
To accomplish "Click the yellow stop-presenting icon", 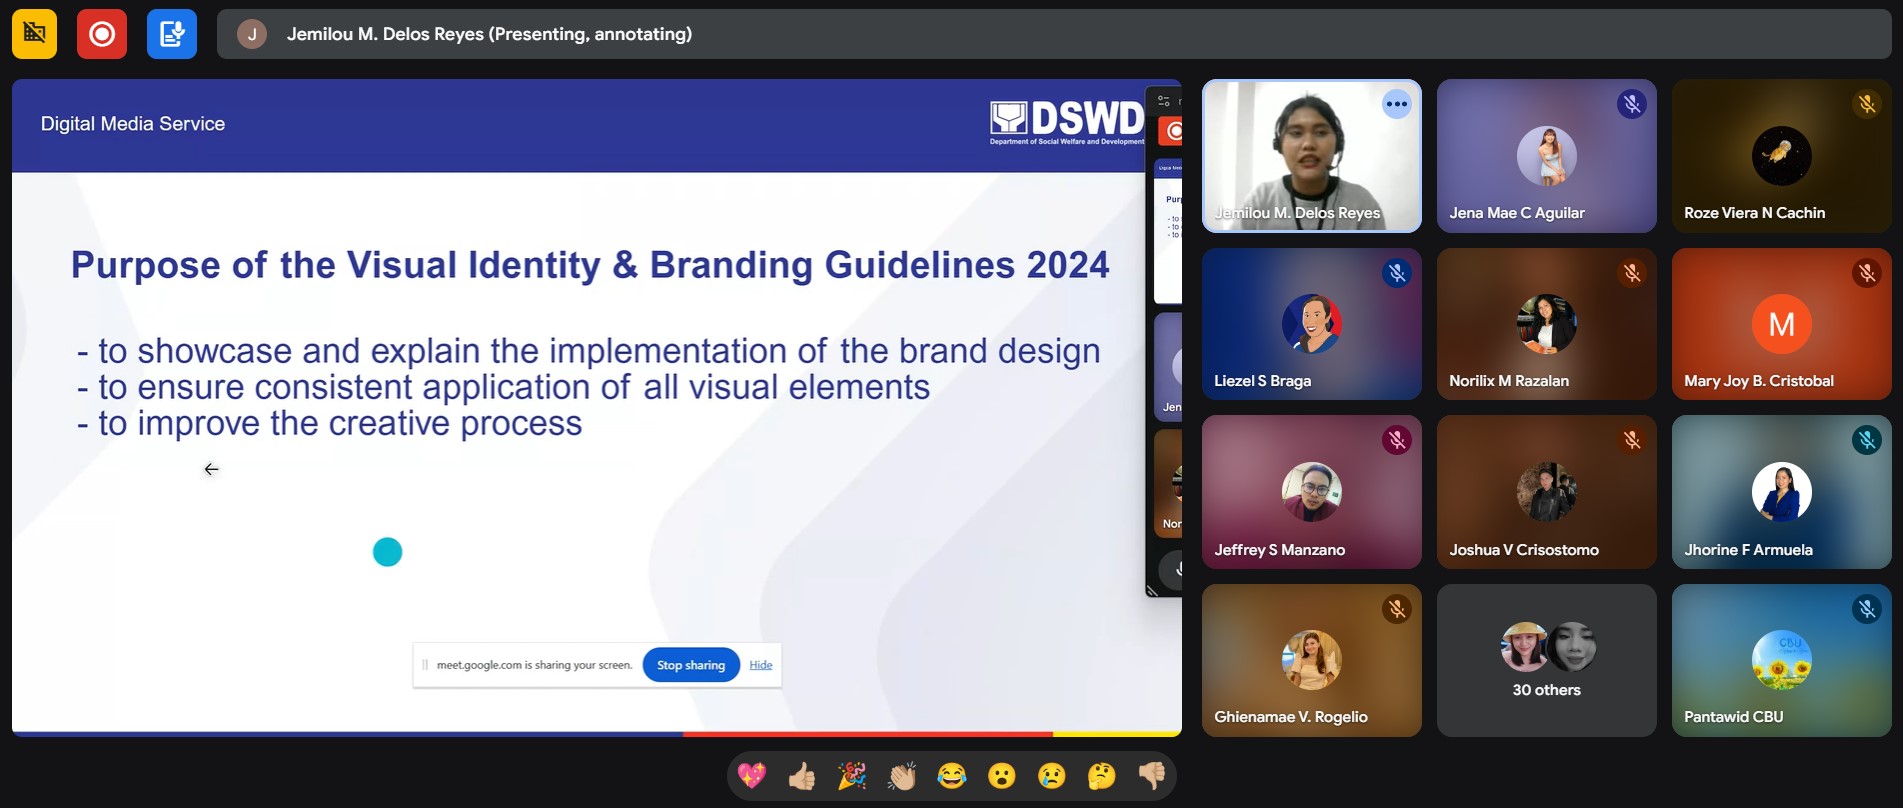I will click(34, 34).
